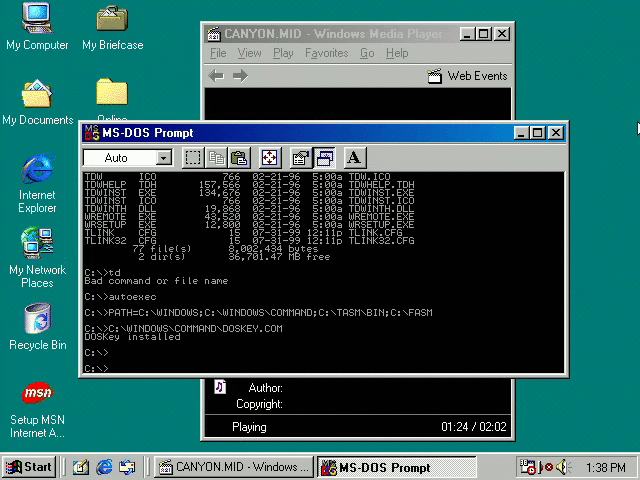The width and height of the screenshot is (640, 480).
Task: Select the My Documents desktop icon
Action: tap(37, 102)
